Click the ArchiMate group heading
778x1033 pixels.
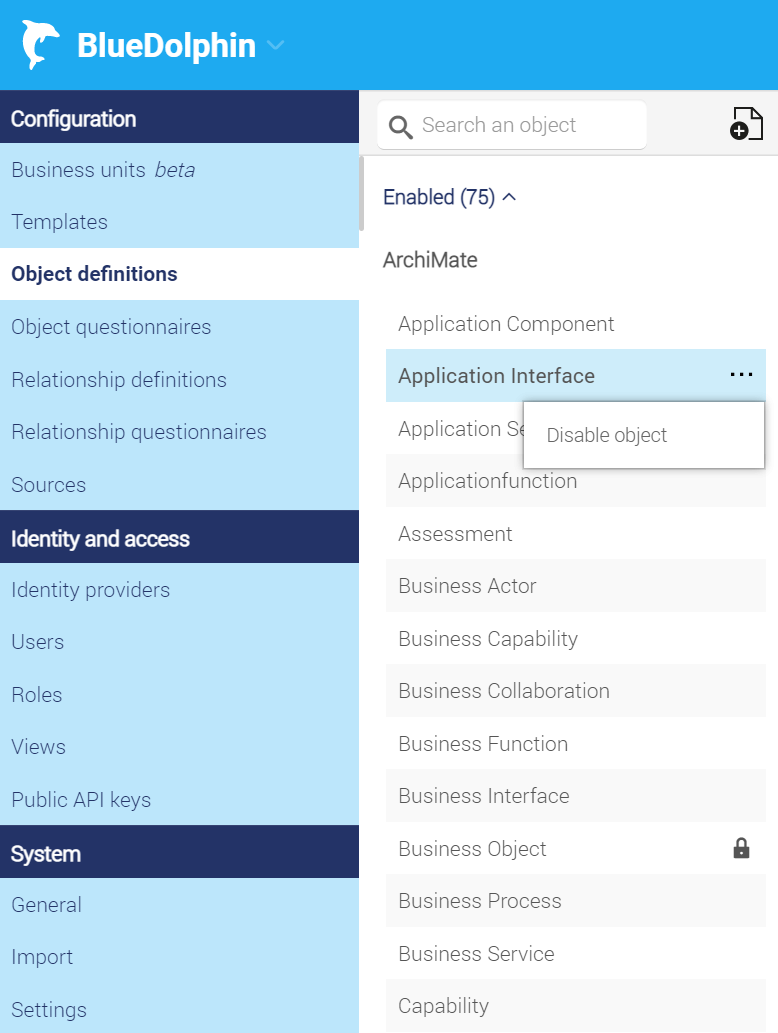(x=430, y=260)
